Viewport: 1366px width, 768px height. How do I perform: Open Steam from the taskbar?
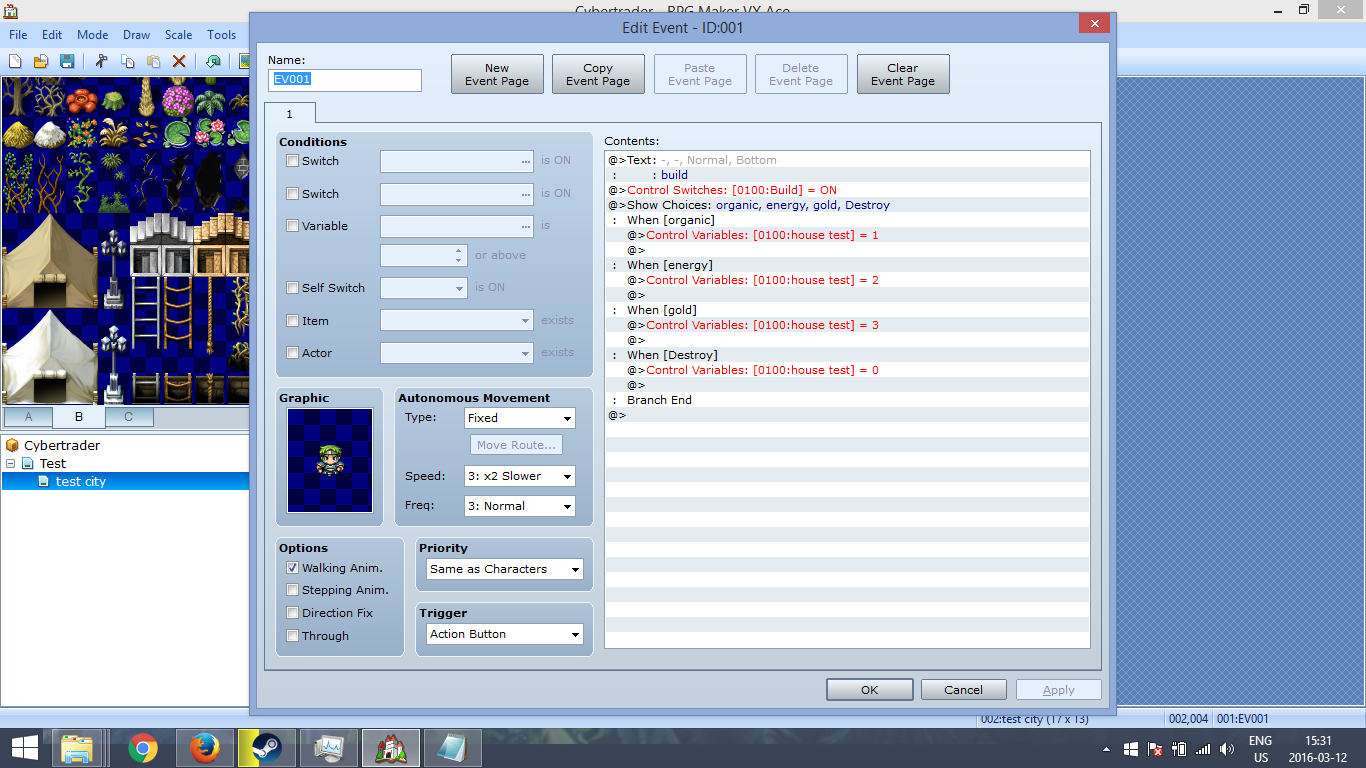[266, 748]
